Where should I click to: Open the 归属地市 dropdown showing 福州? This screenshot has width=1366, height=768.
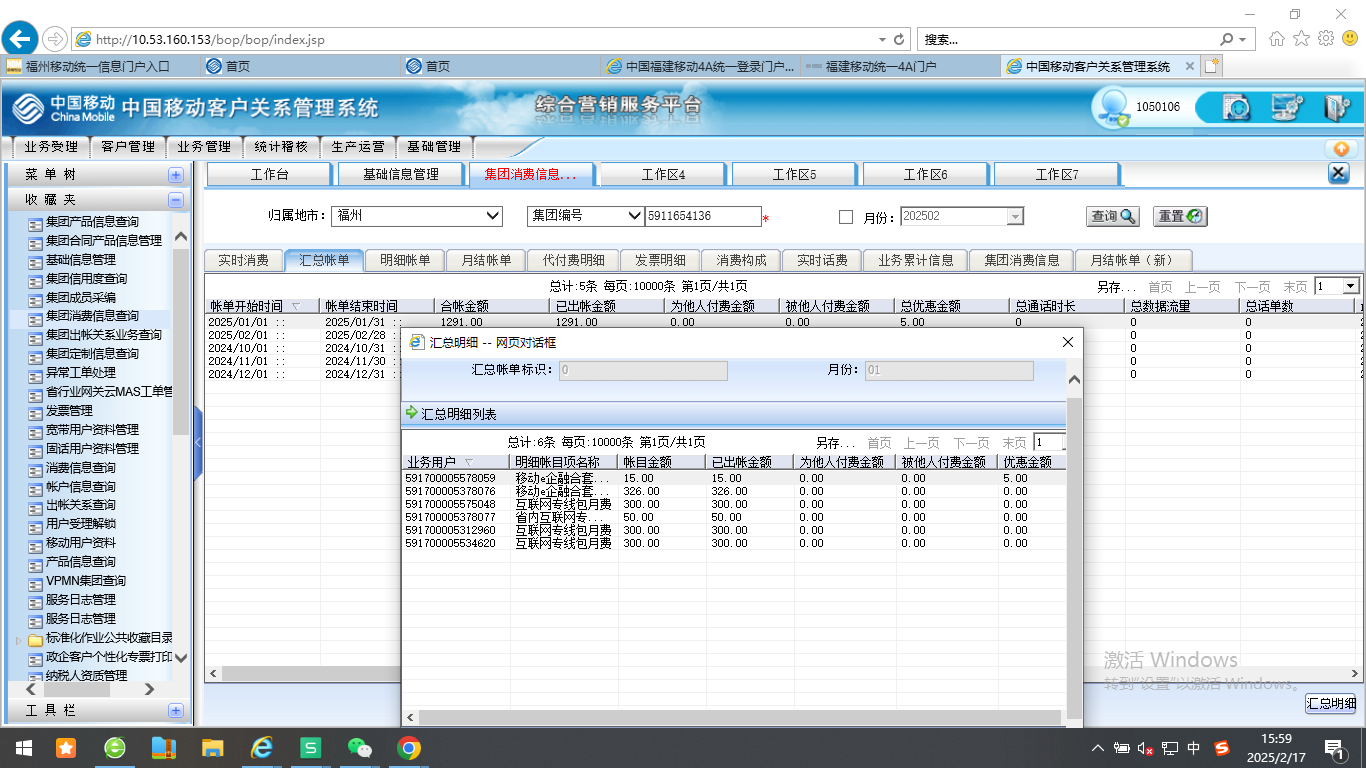pos(492,216)
